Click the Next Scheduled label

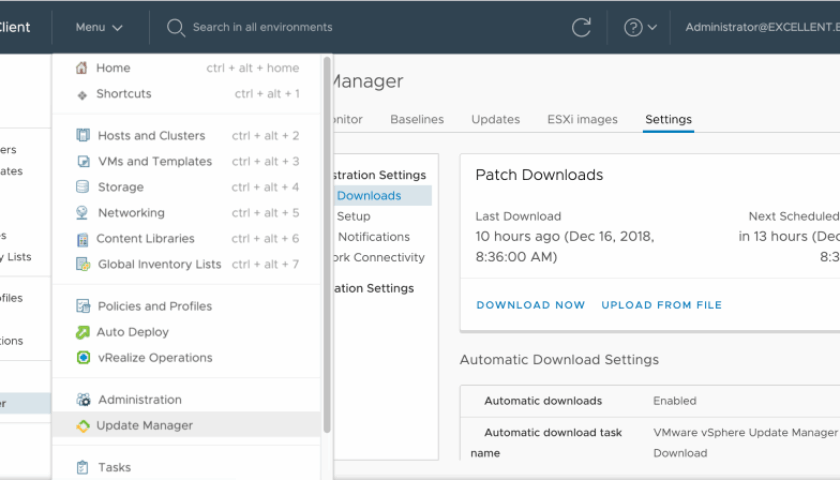794,216
